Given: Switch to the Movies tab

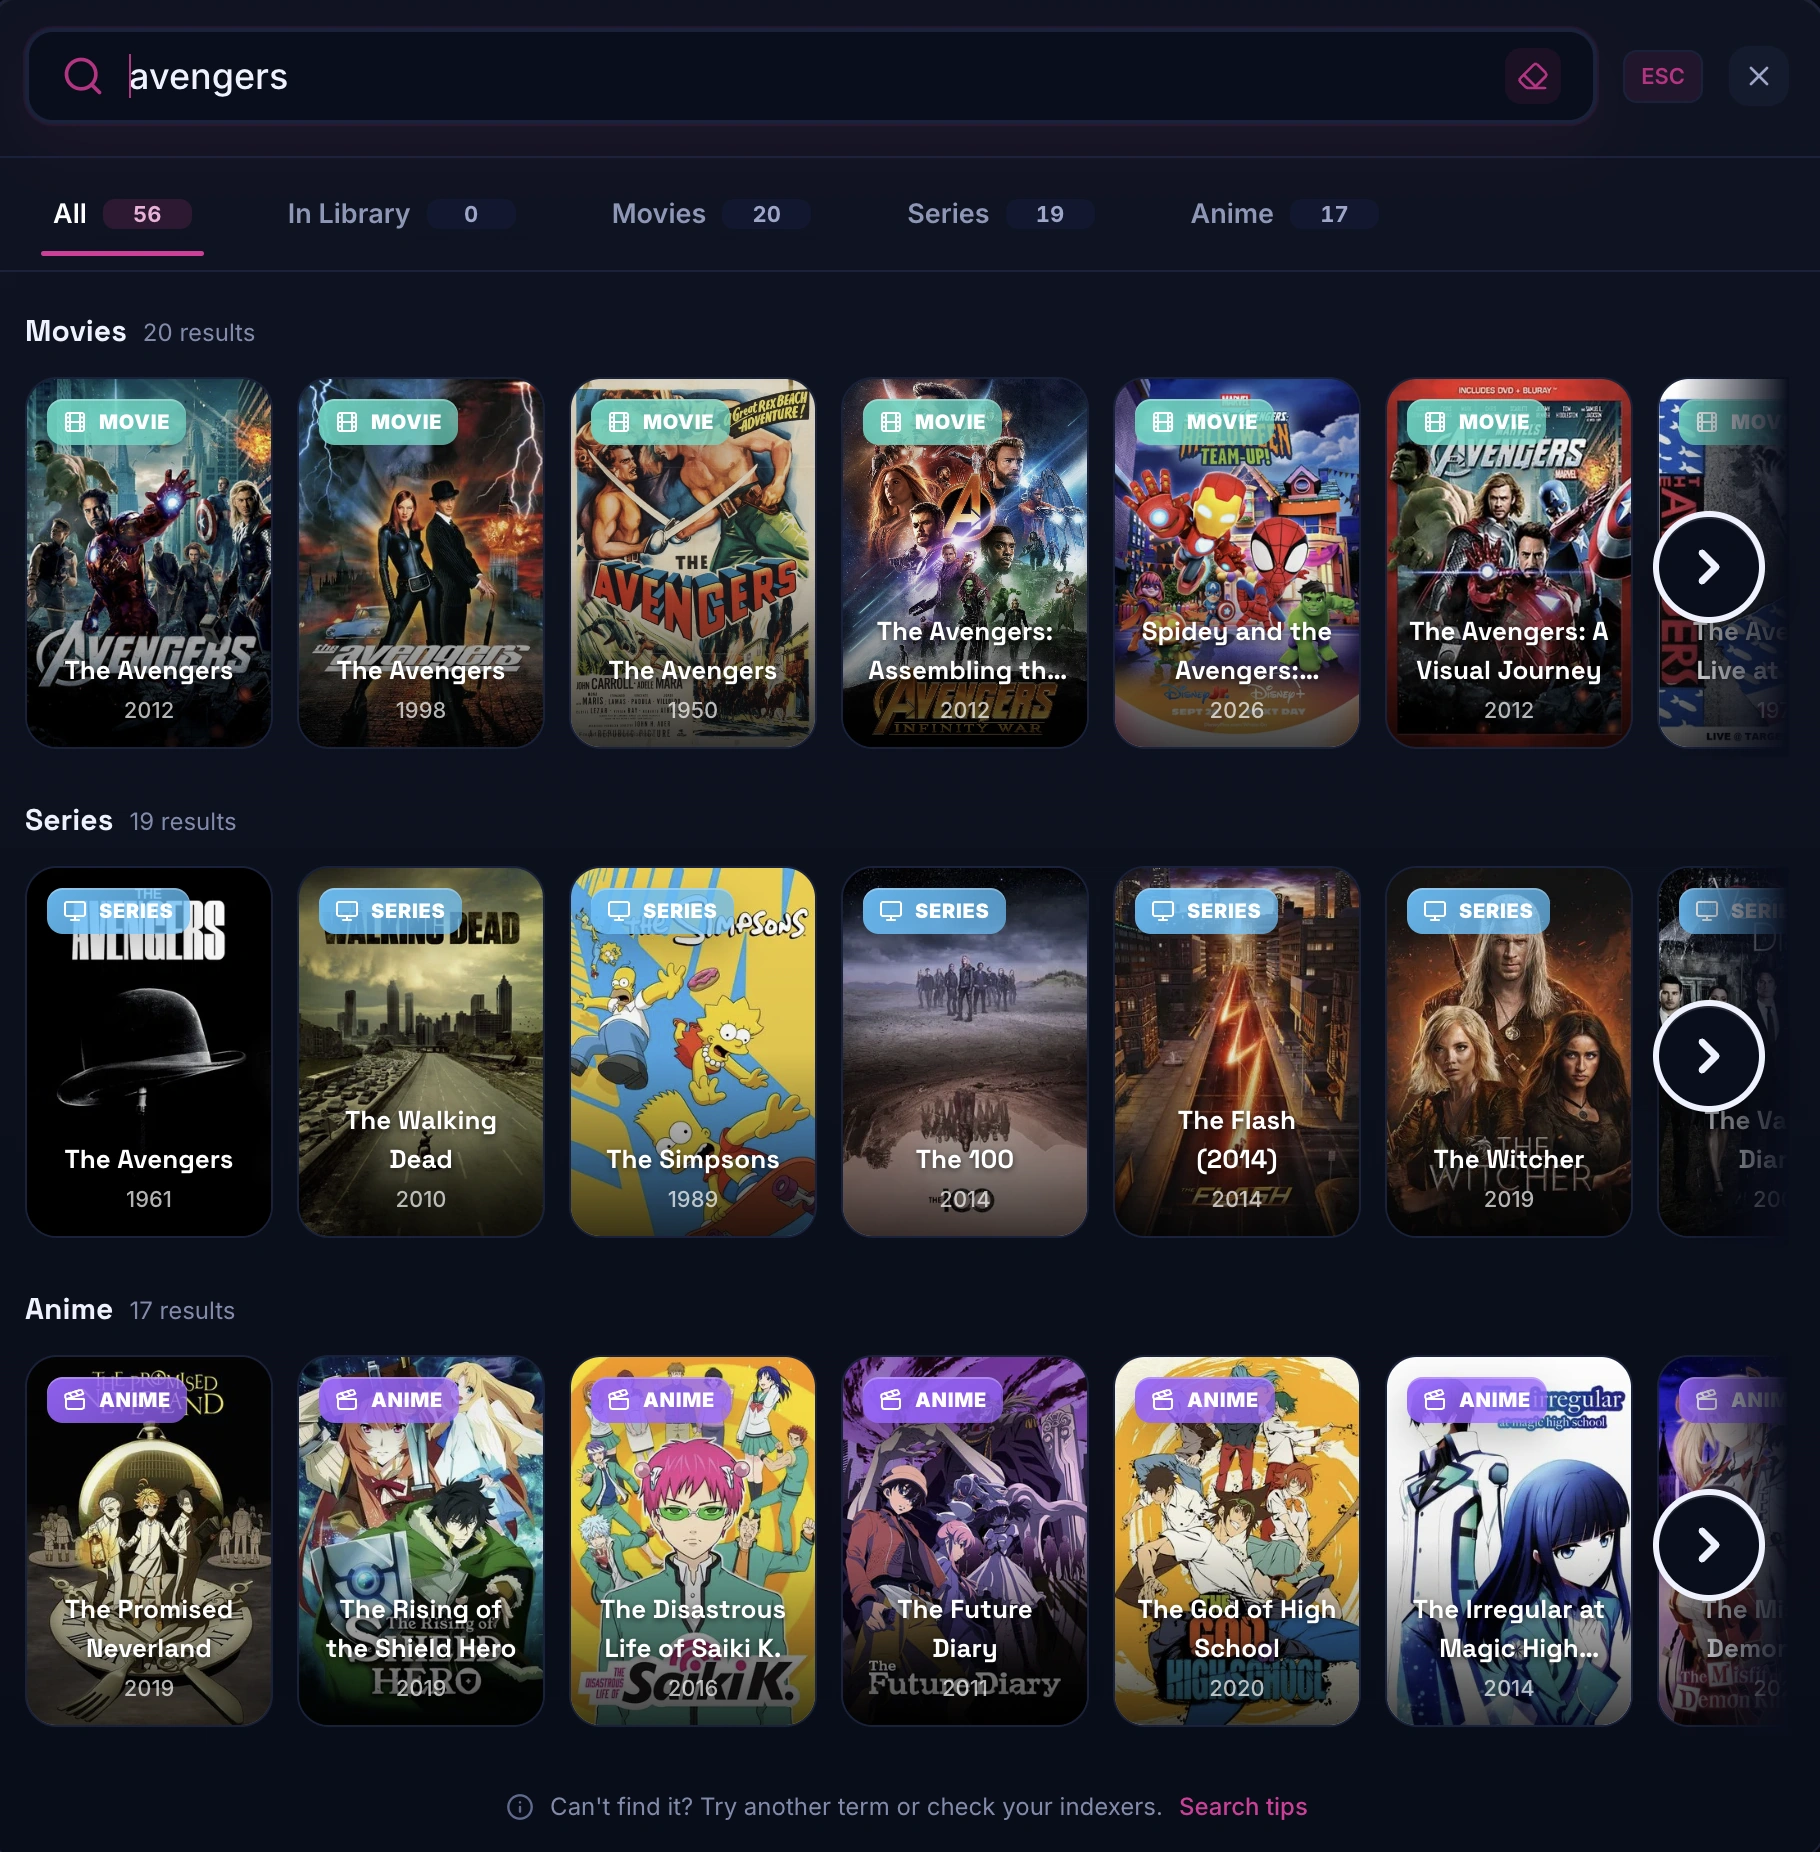Looking at the screenshot, I should (x=710, y=214).
